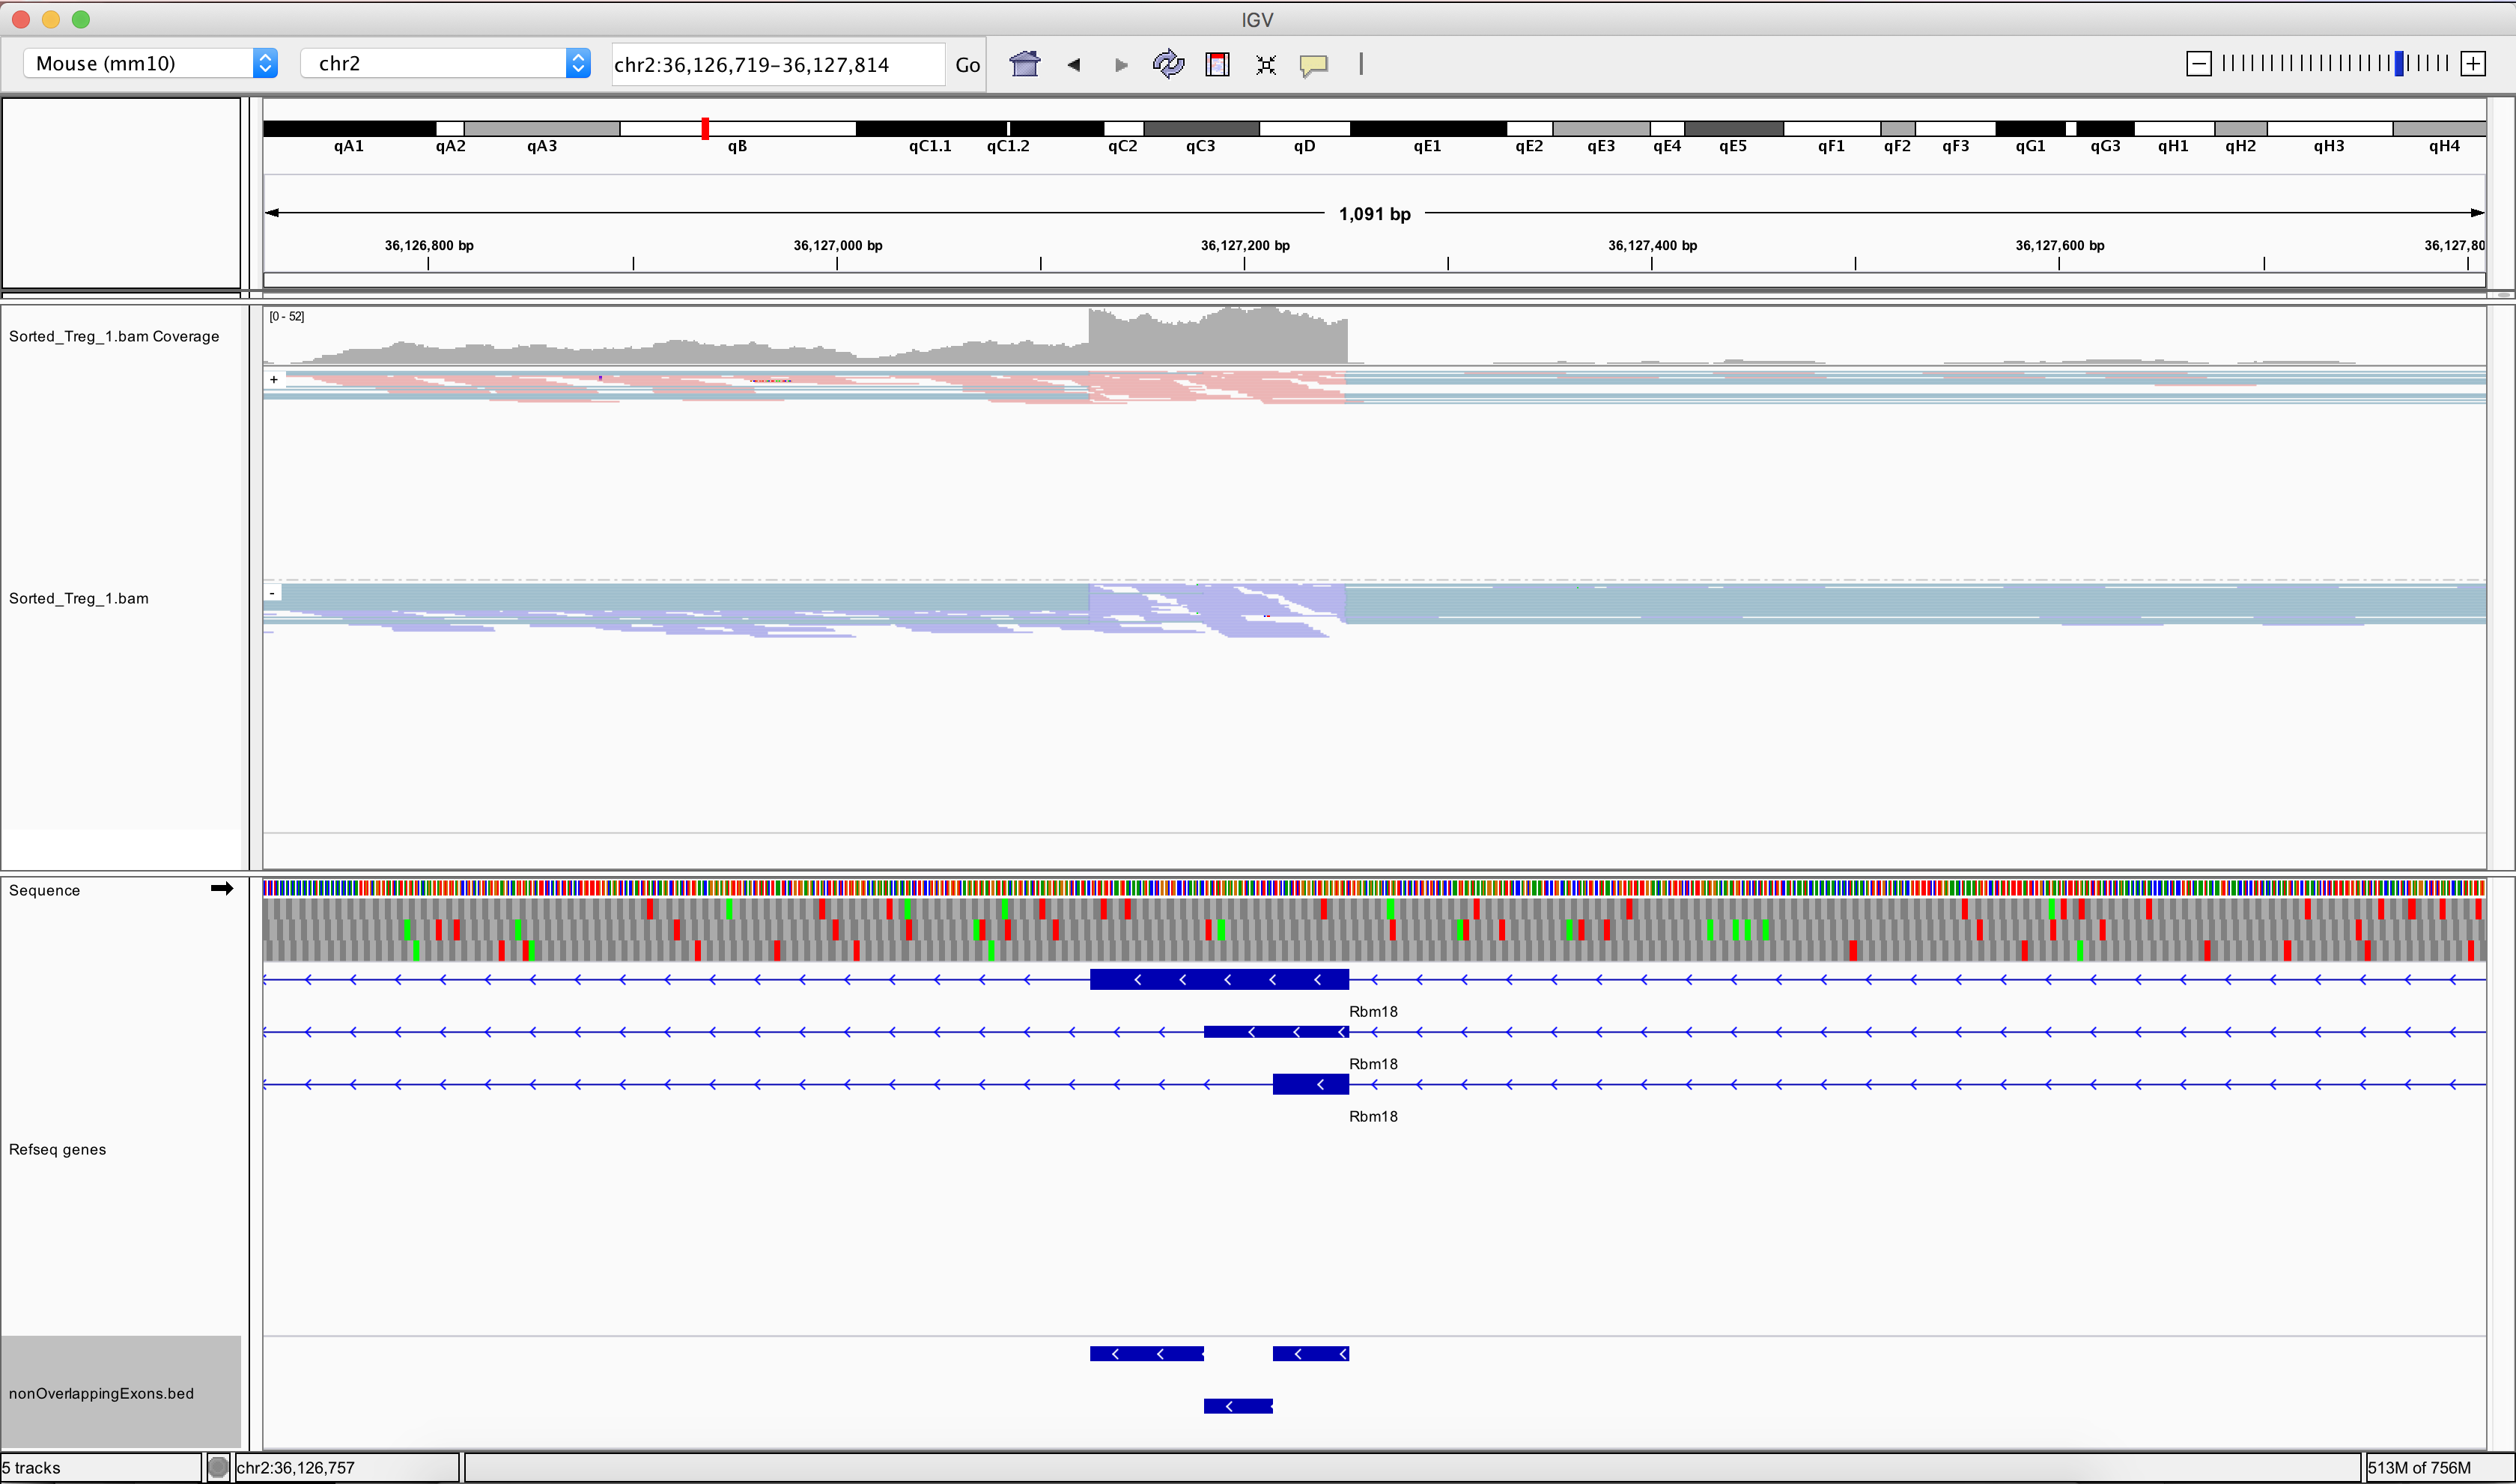Screen dimensions: 2516x1484
Task: Click the lower-row nonOverlappingExons feature
Action: coord(1238,1406)
